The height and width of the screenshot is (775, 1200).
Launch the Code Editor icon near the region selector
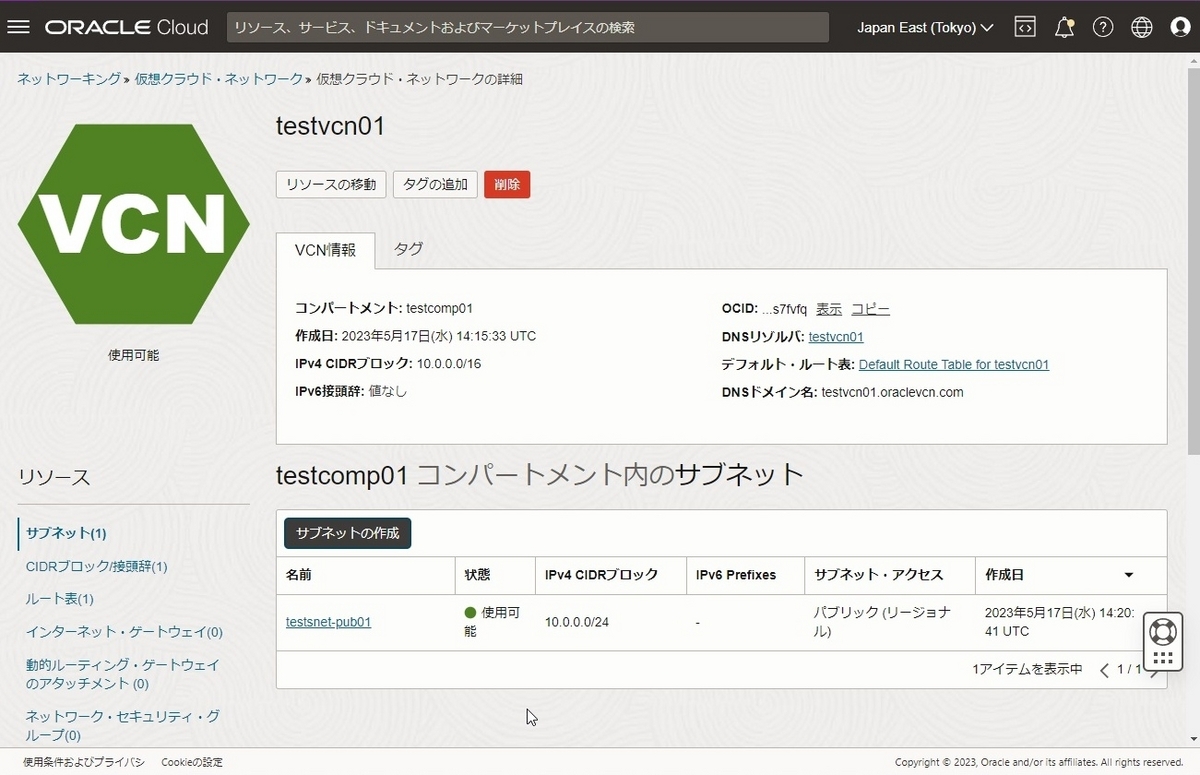1025,27
